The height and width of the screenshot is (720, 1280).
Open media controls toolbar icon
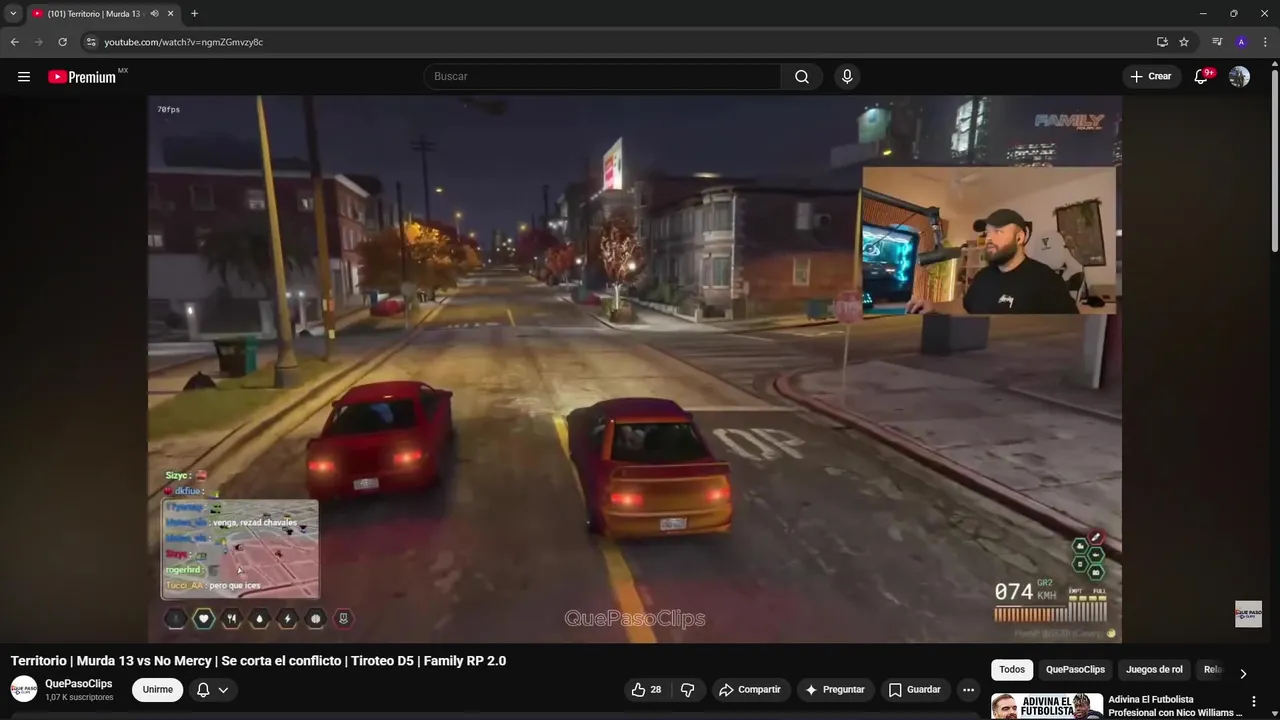1217,42
